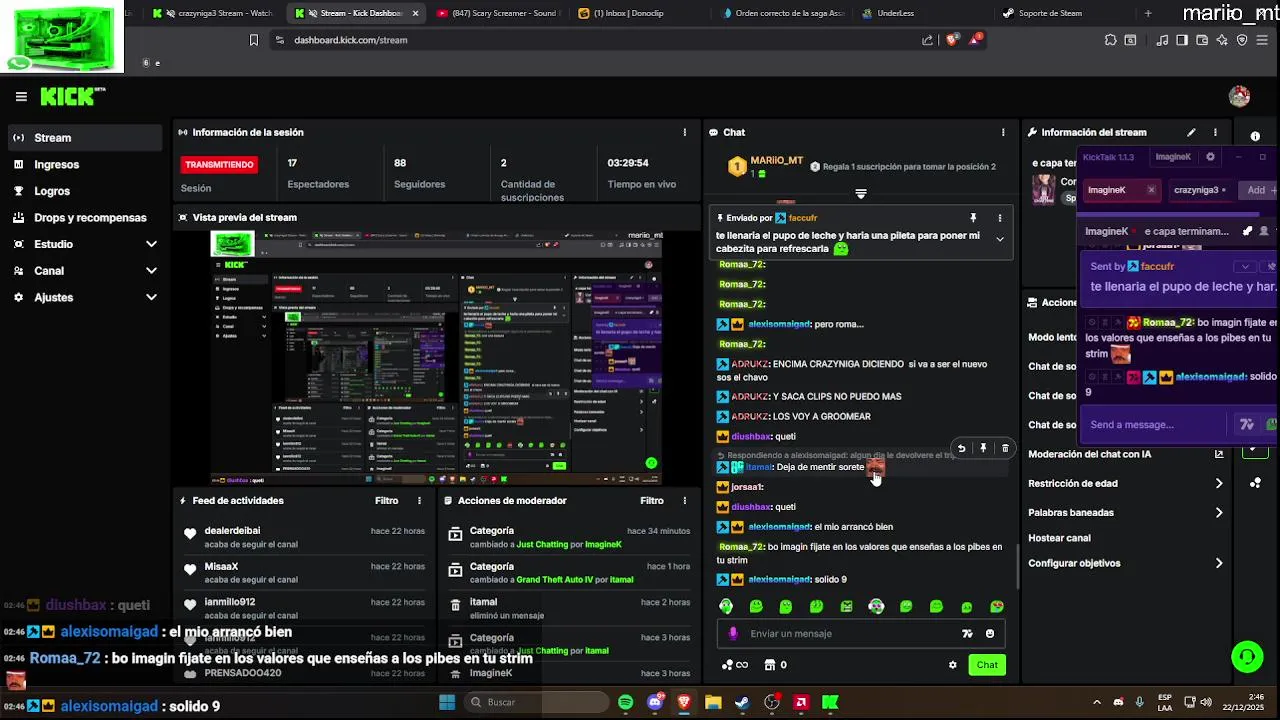Select the Stream sidebar item

pyautogui.click(x=83, y=138)
